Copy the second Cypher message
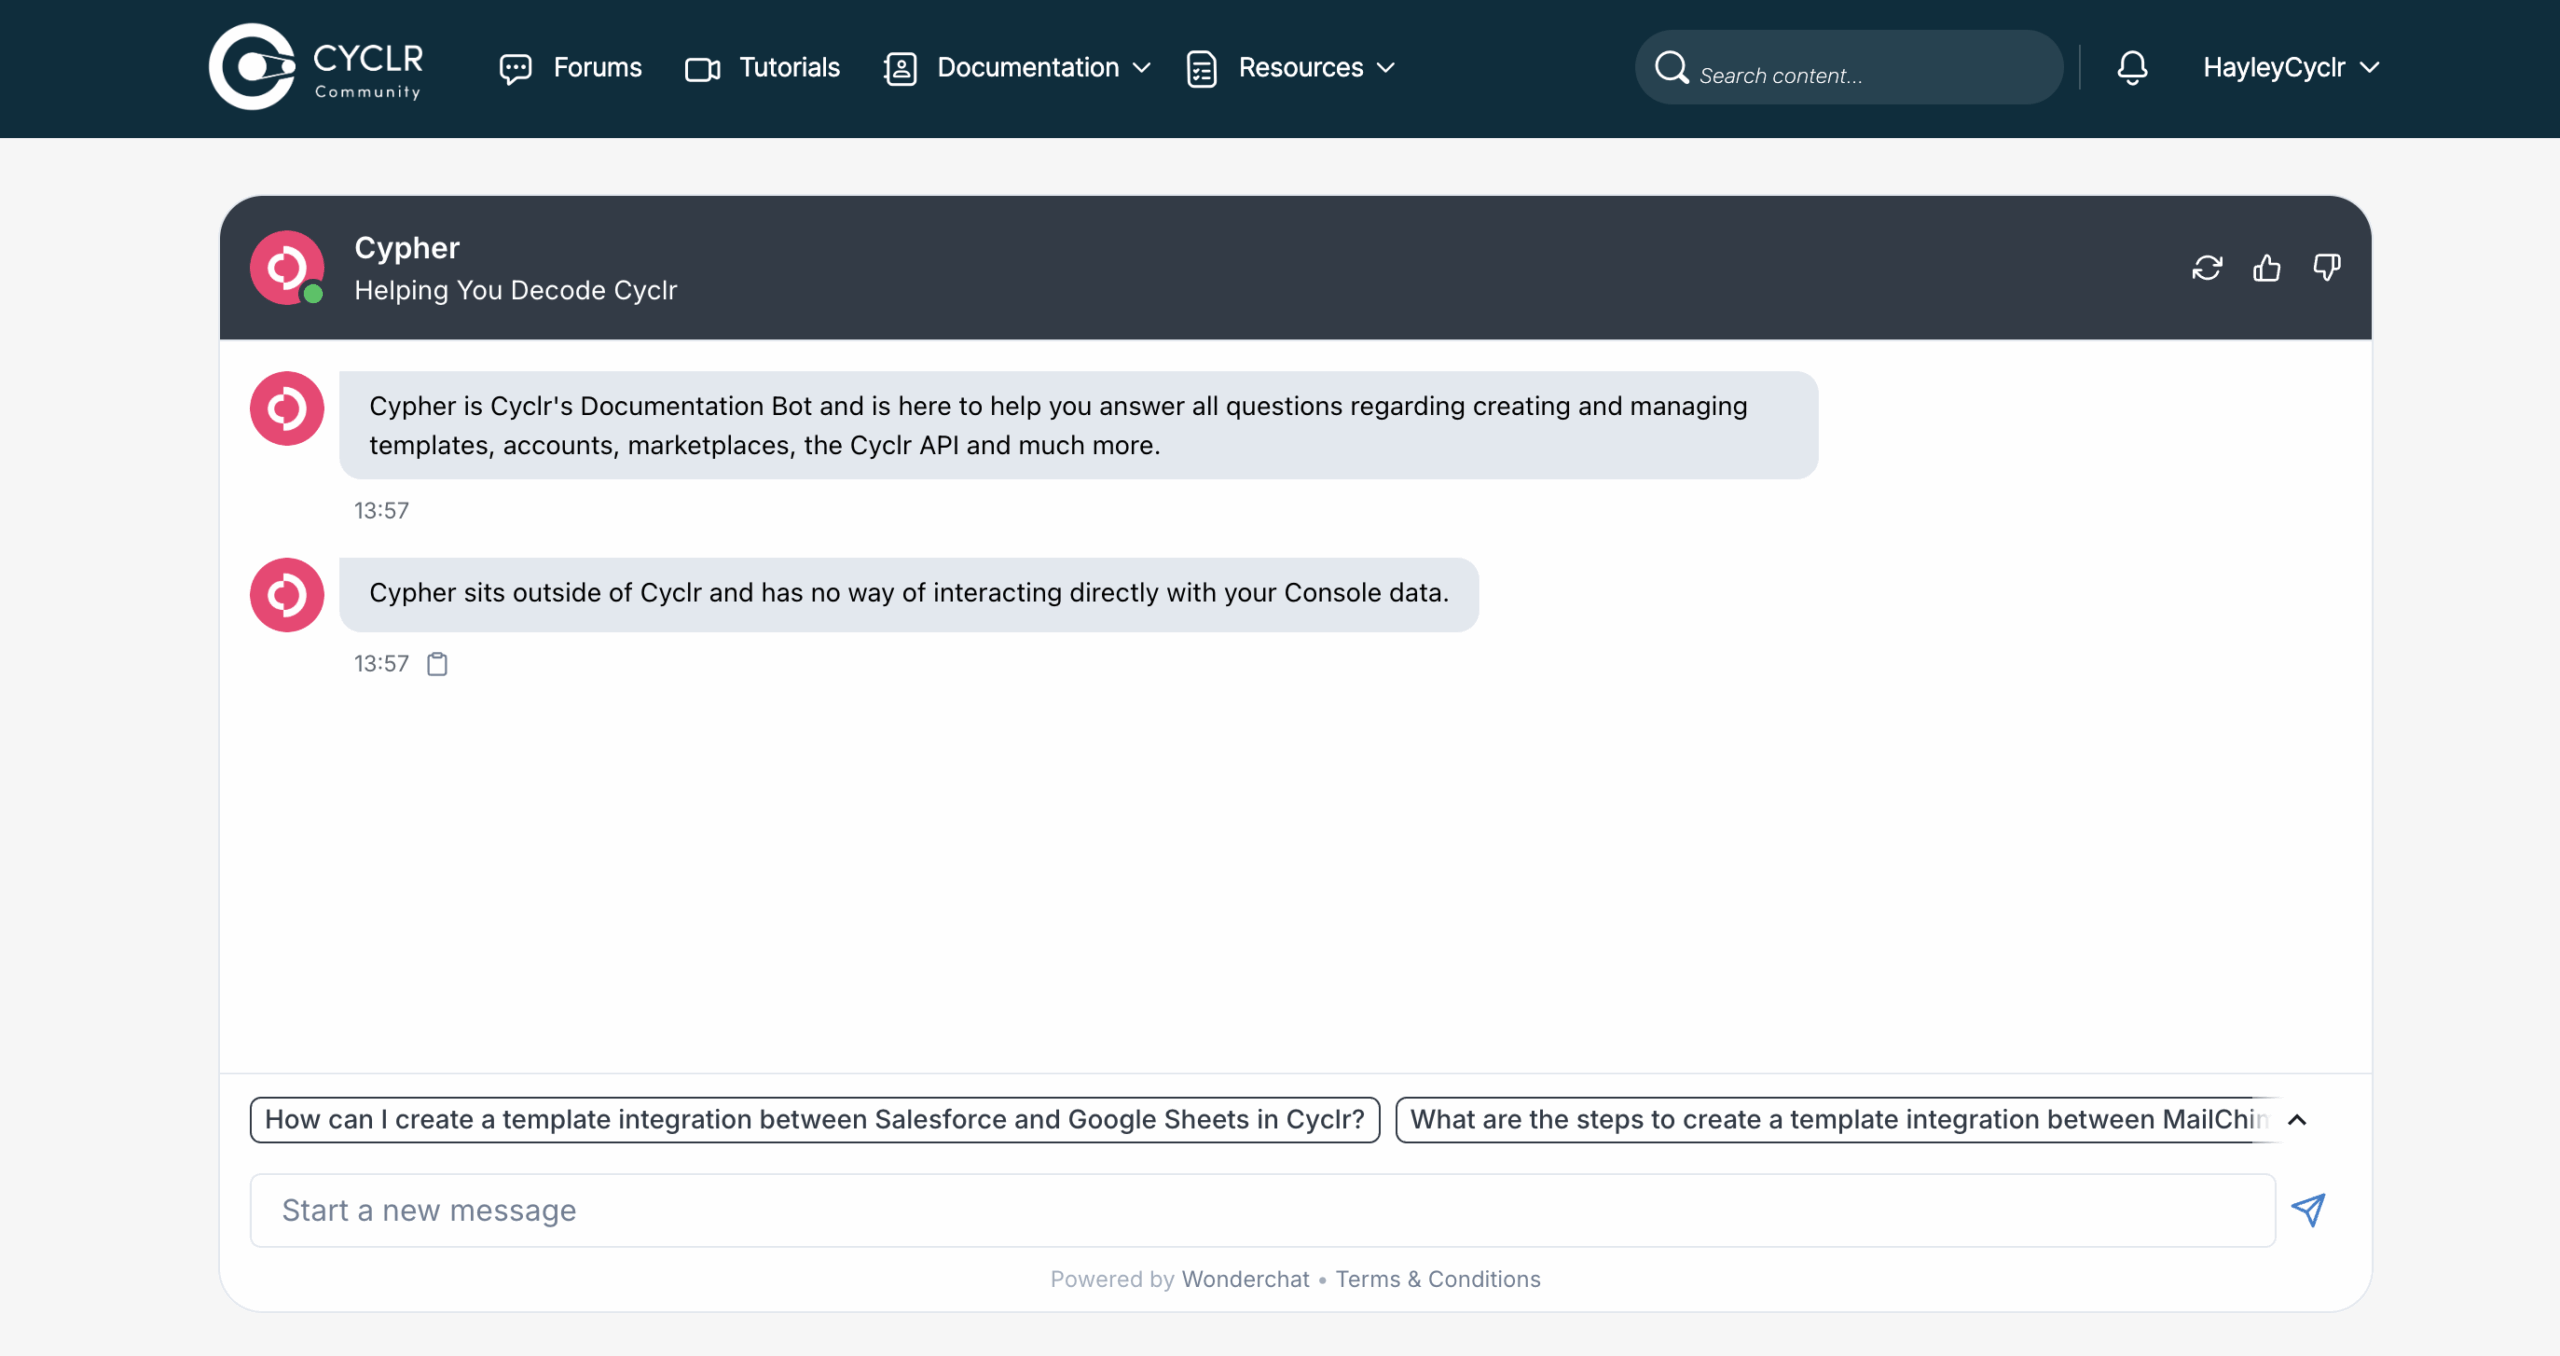This screenshot has height=1356, width=2560. (x=437, y=664)
